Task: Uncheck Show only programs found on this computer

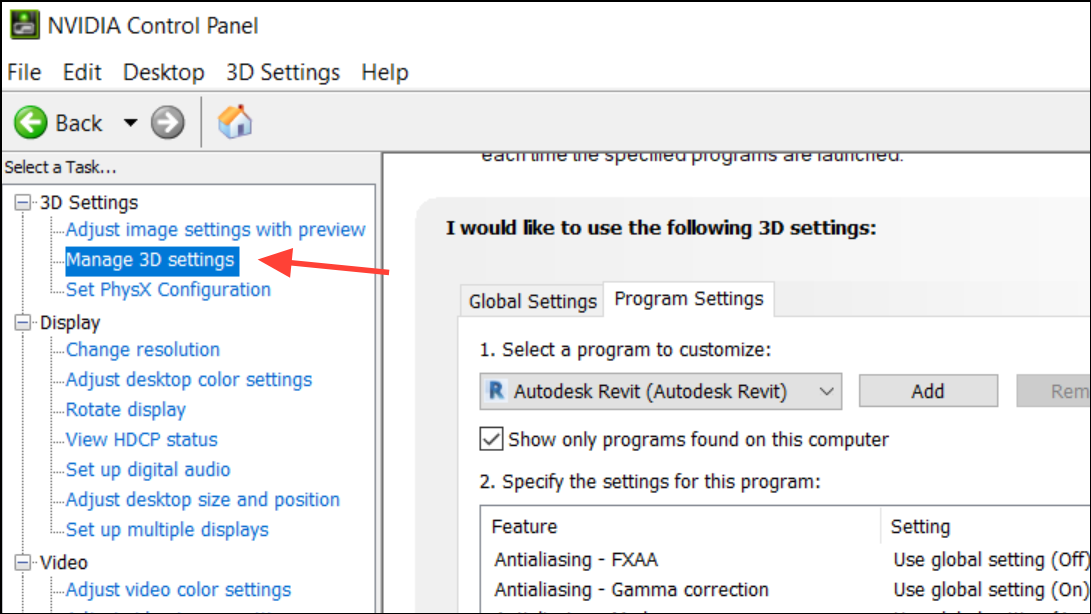Action: click(x=491, y=439)
